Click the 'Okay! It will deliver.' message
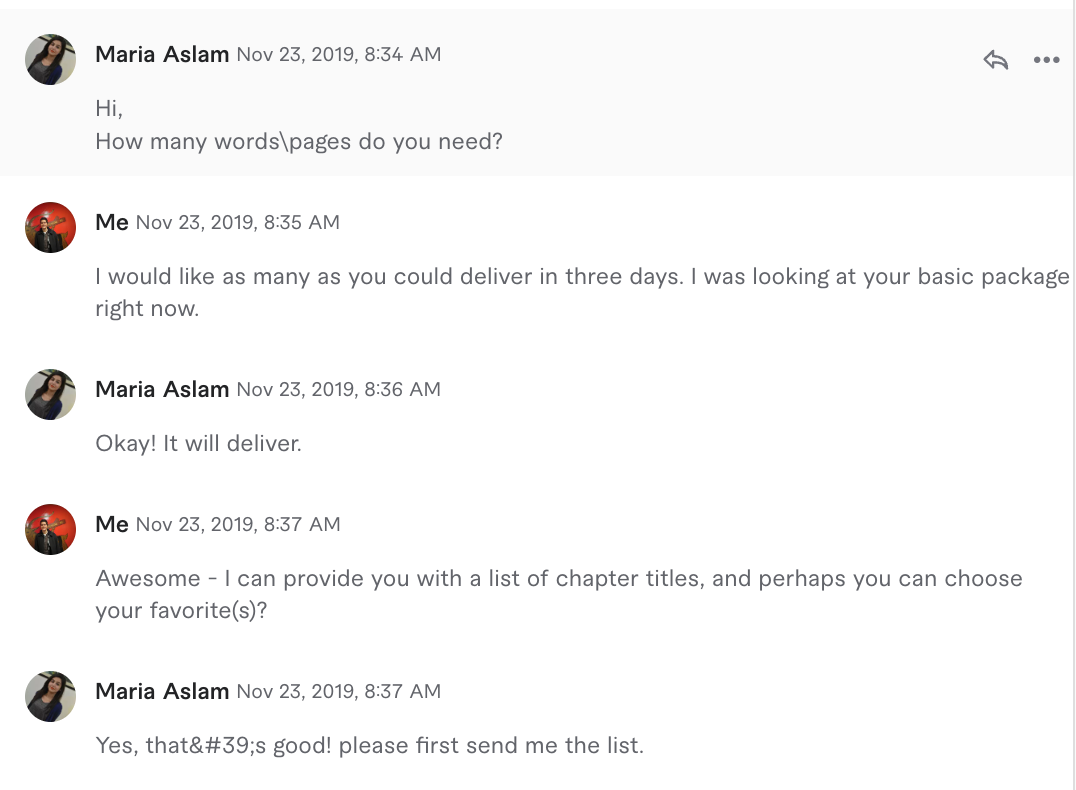 pyautogui.click(x=198, y=443)
